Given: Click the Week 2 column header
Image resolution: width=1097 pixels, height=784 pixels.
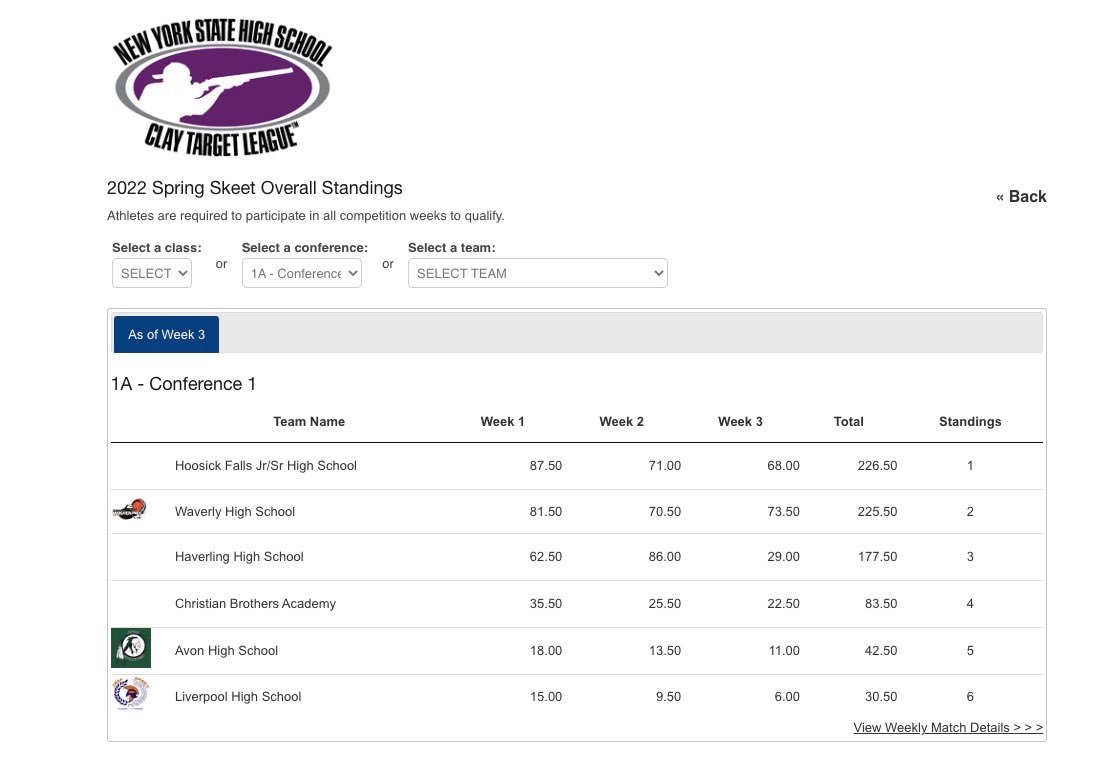Looking at the screenshot, I should point(621,422).
